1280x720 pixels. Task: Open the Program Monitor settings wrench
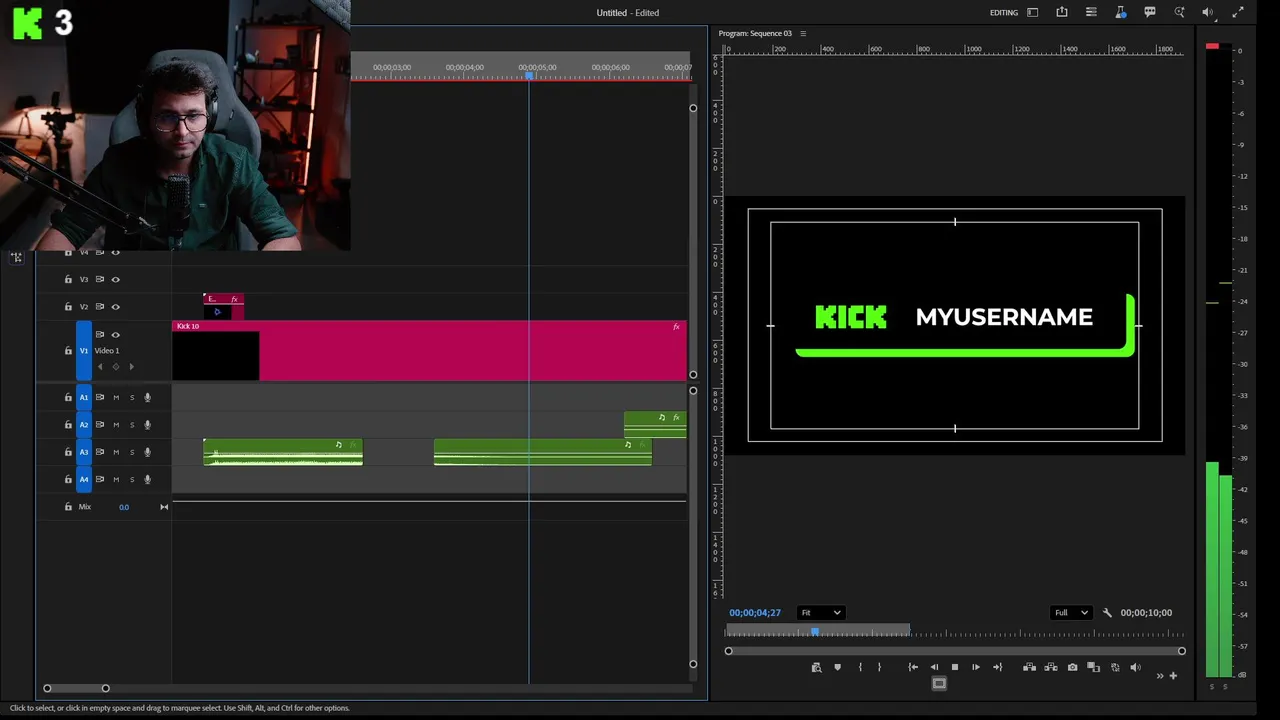point(1107,613)
